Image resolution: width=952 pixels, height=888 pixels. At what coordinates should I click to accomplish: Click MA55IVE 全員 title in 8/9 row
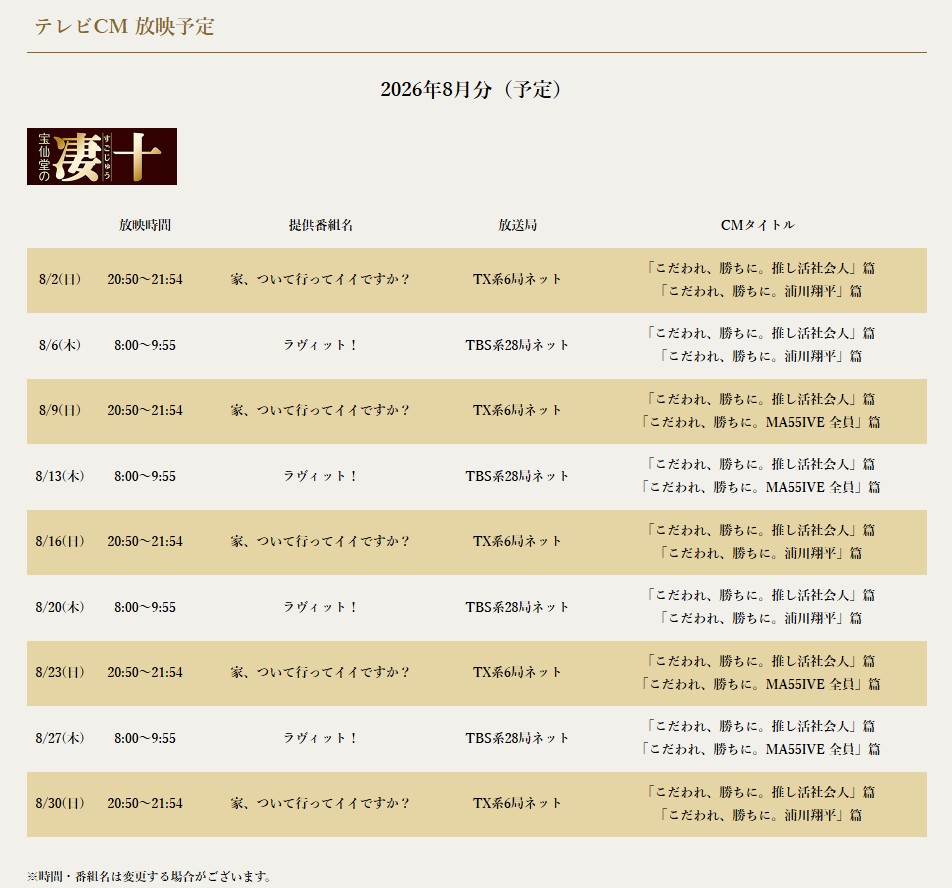(761, 422)
